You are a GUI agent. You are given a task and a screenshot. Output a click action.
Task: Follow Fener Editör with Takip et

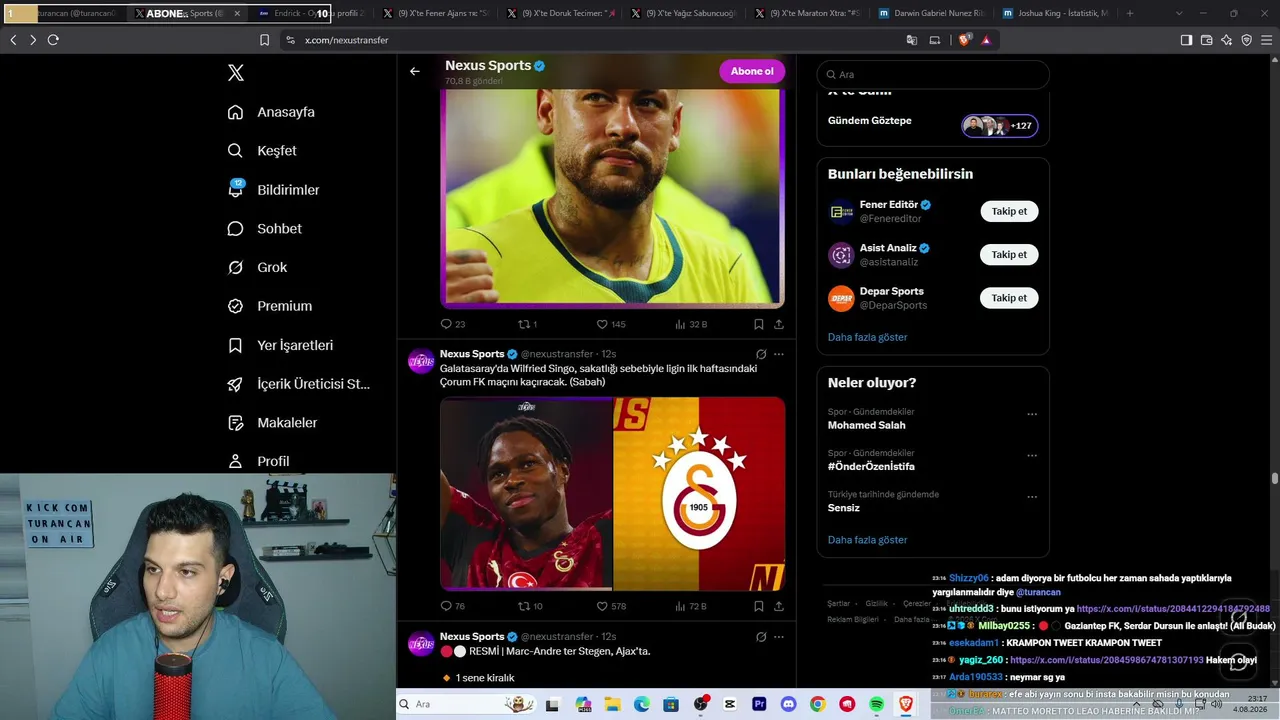(x=1009, y=211)
